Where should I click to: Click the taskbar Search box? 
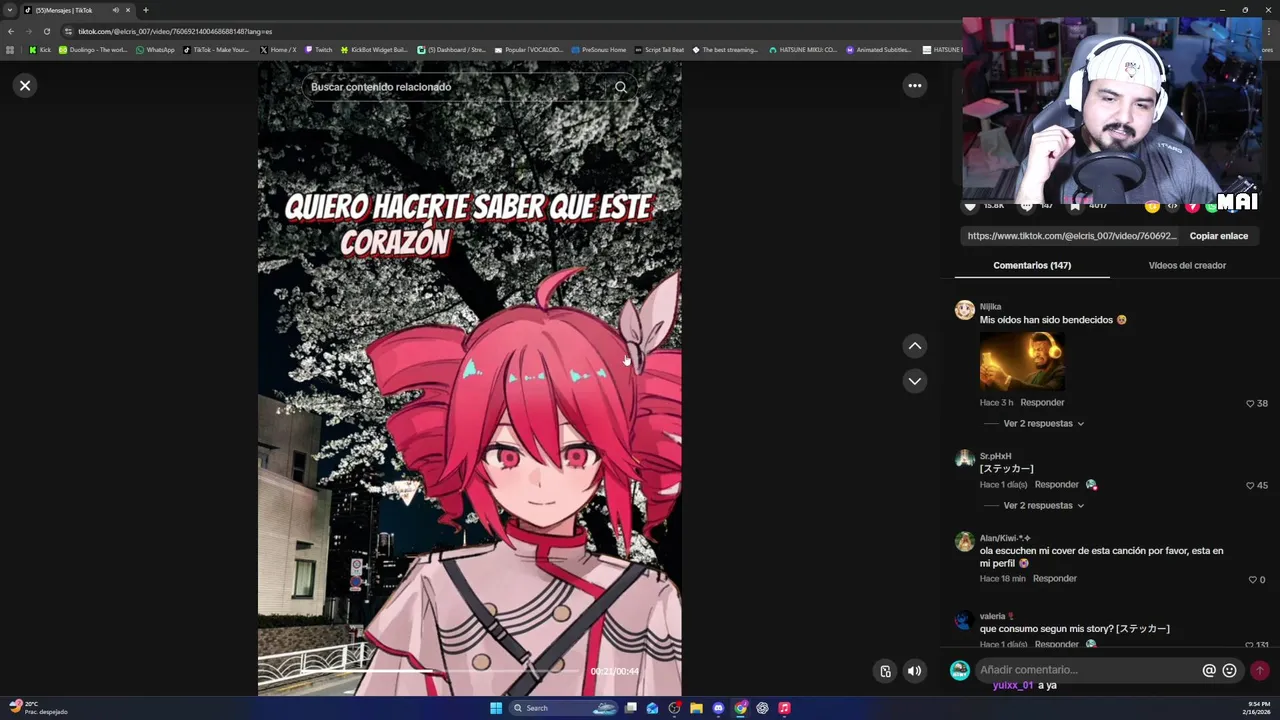tap(566, 708)
